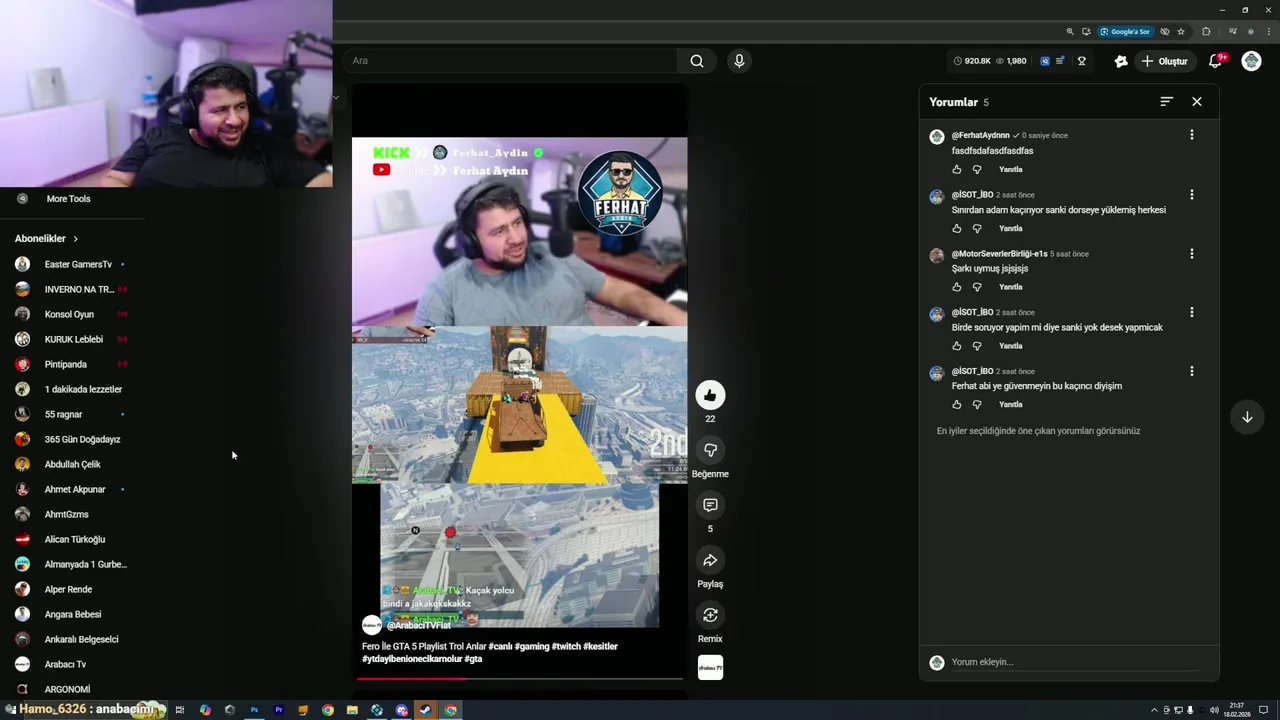Dislike the 'Şarkı uymuş jsjsjsjs' comment
Screen dimensions: 1280x720
point(977,287)
